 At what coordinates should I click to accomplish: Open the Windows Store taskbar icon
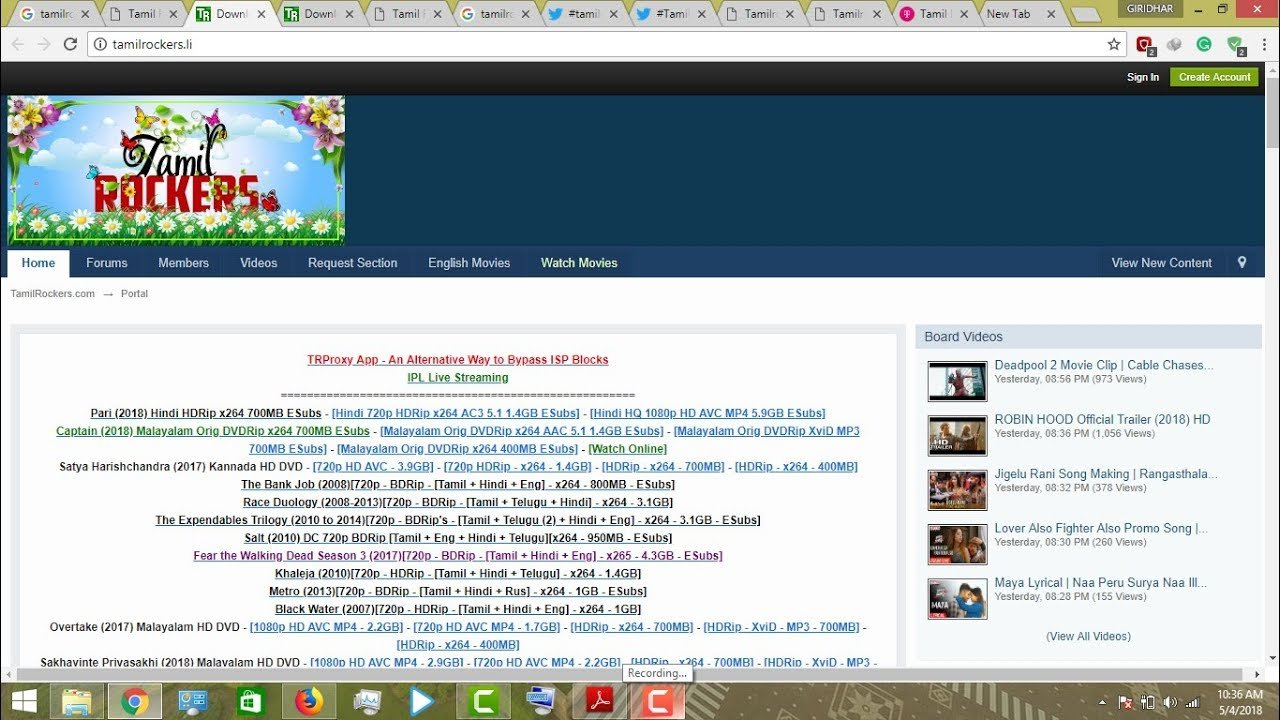pos(250,702)
